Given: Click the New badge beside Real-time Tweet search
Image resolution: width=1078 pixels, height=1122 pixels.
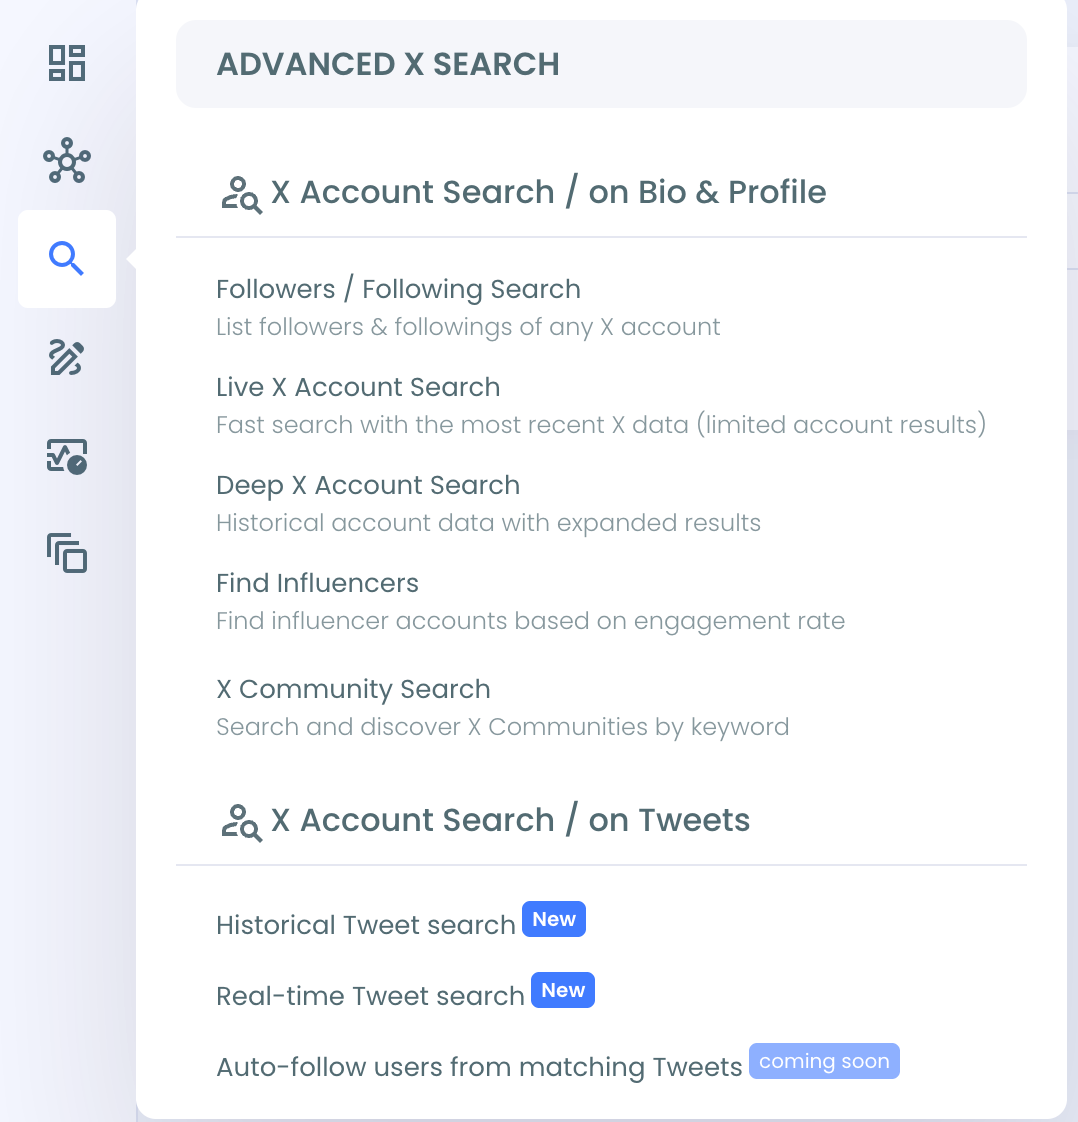Looking at the screenshot, I should tap(563, 990).
